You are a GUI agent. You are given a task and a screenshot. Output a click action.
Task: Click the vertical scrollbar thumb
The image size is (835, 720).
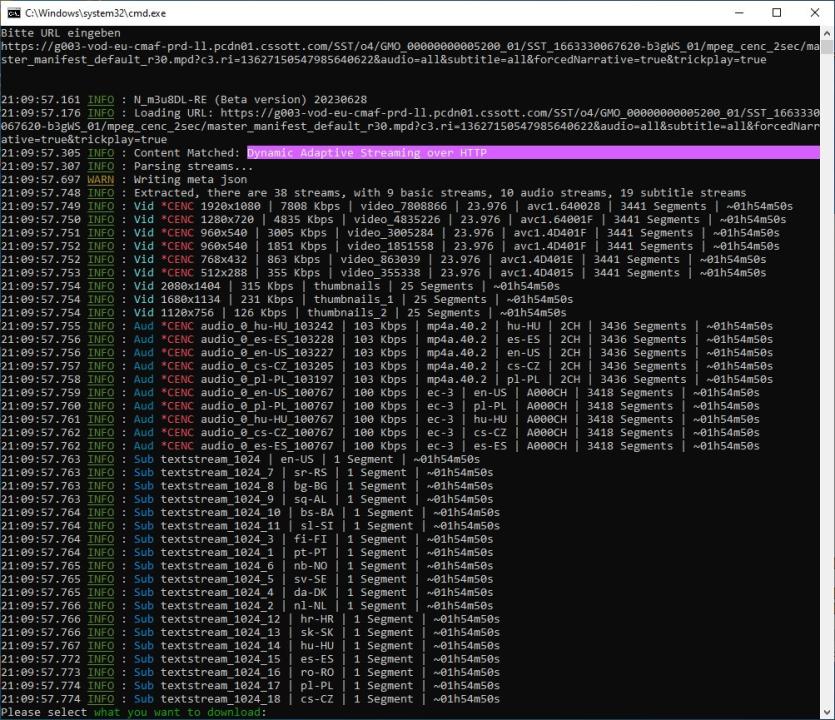[826, 47]
